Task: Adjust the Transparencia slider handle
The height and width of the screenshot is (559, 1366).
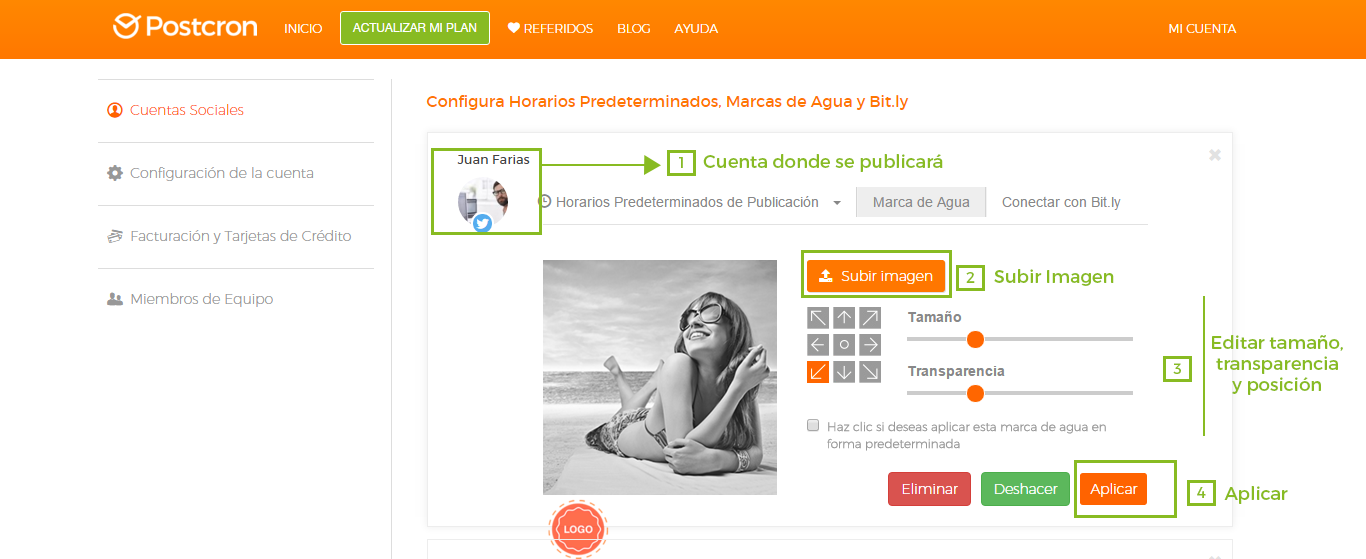Action: coord(976,393)
